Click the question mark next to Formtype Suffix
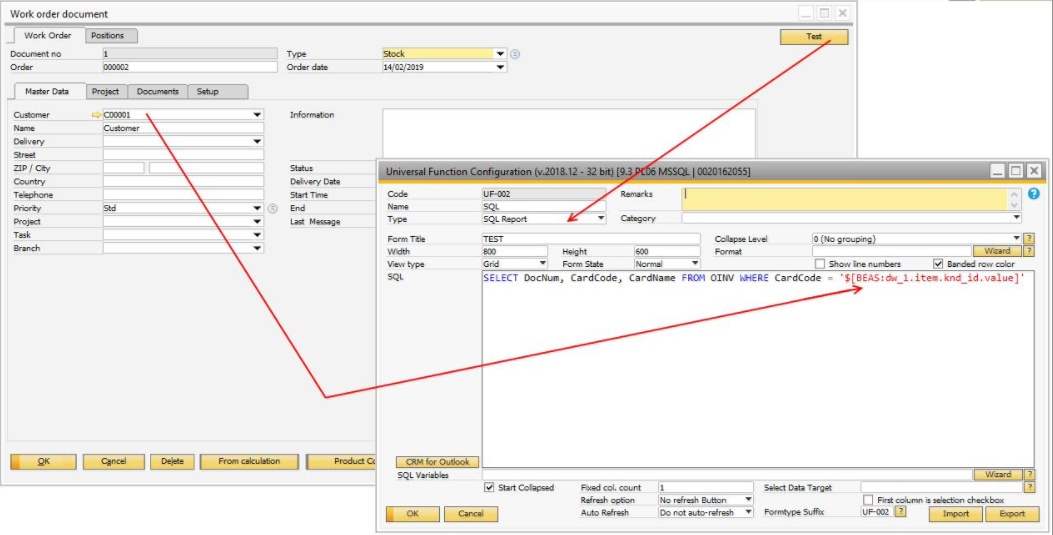The height and width of the screenshot is (535, 1053). [x=900, y=512]
